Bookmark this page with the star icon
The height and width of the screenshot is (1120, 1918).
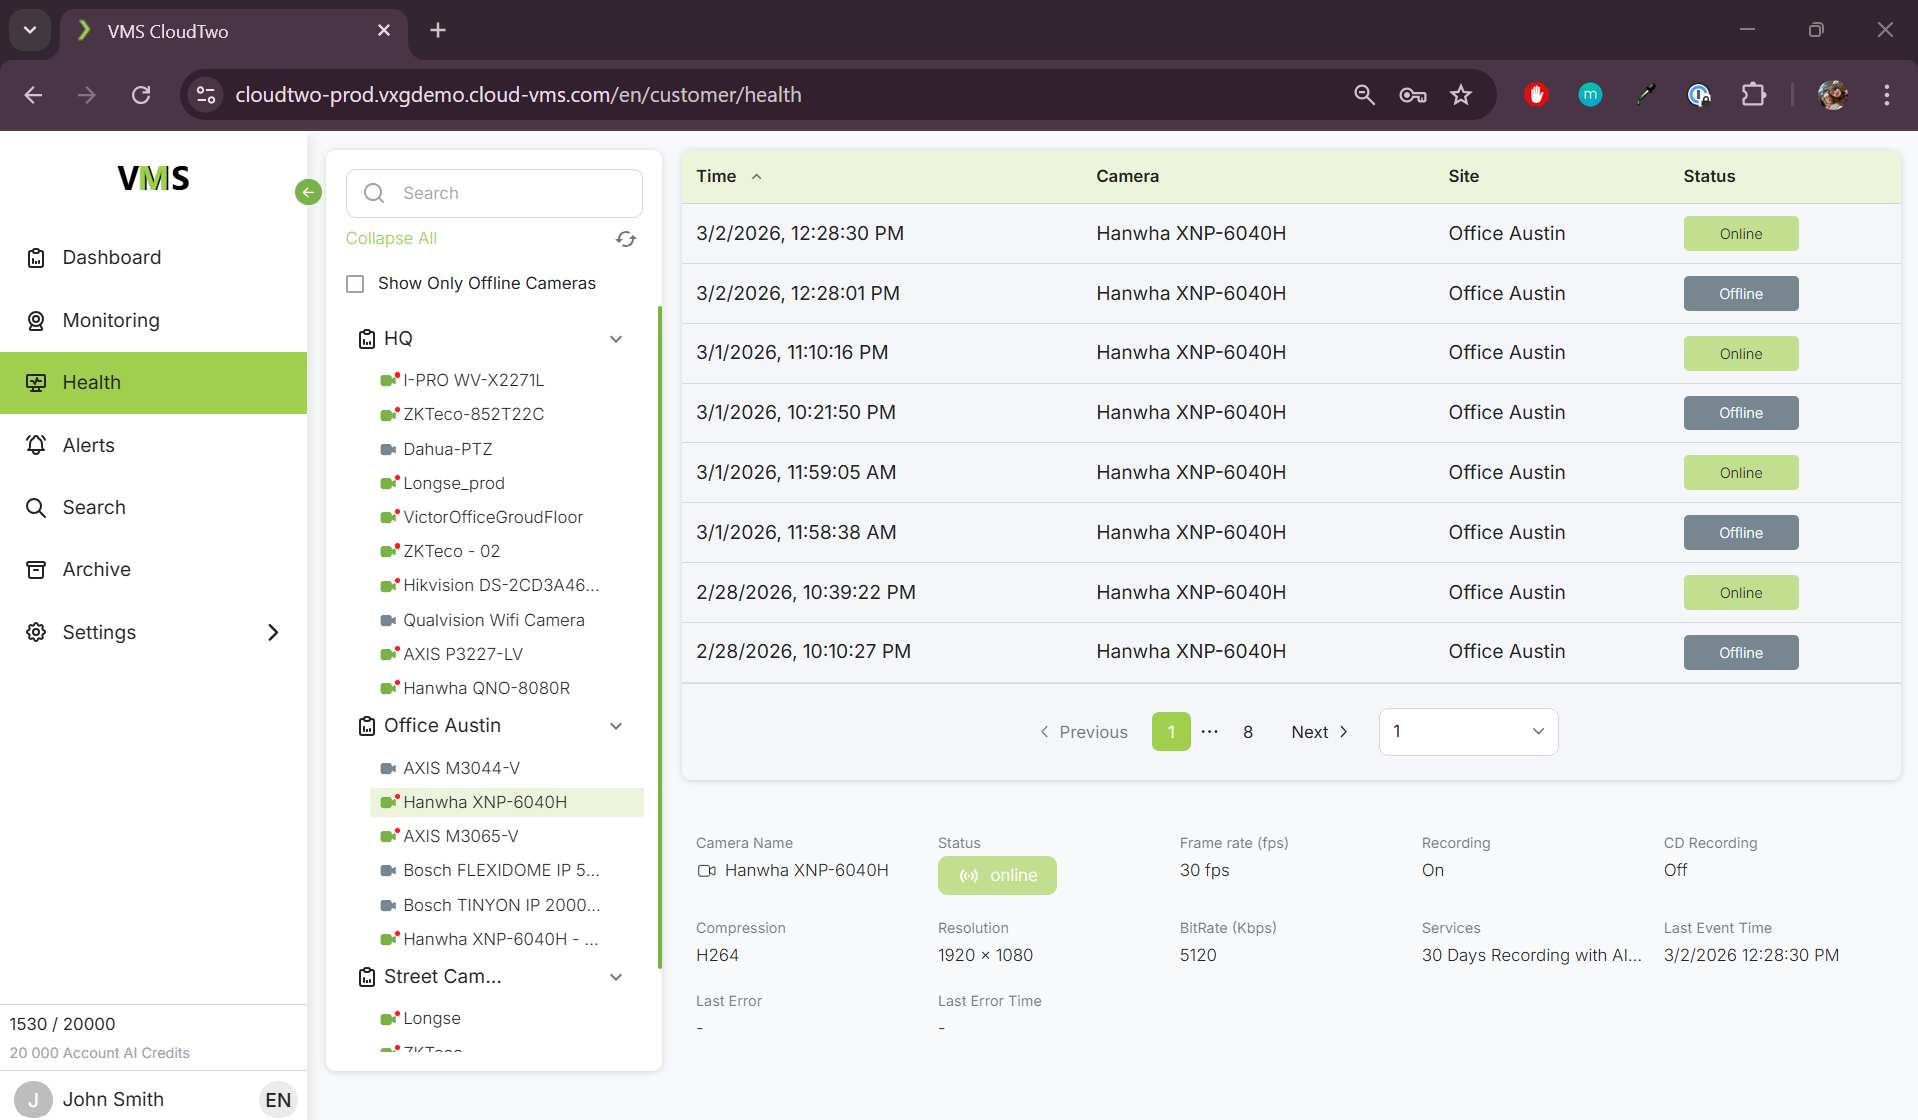point(1461,95)
